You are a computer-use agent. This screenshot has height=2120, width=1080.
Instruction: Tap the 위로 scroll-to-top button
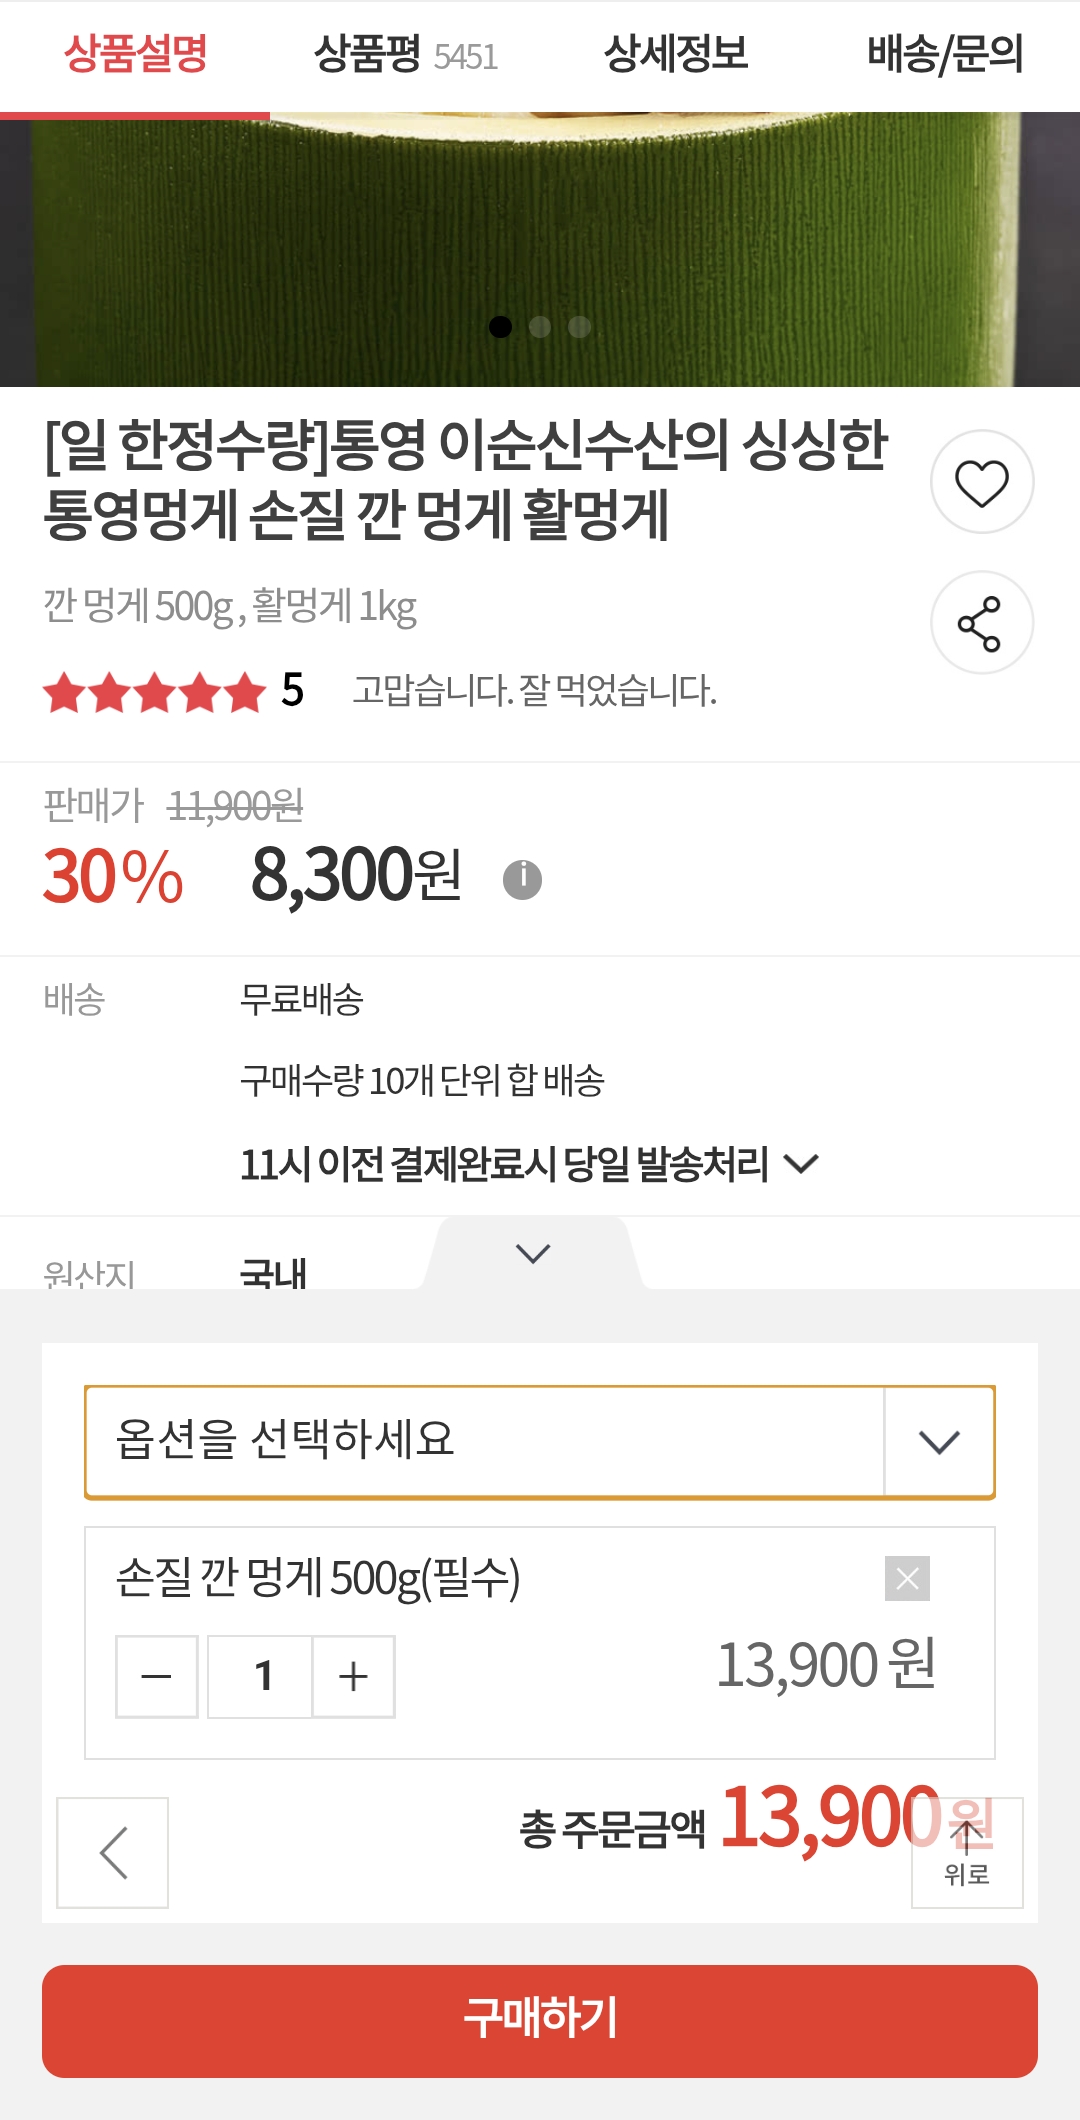click(967, 1852)
